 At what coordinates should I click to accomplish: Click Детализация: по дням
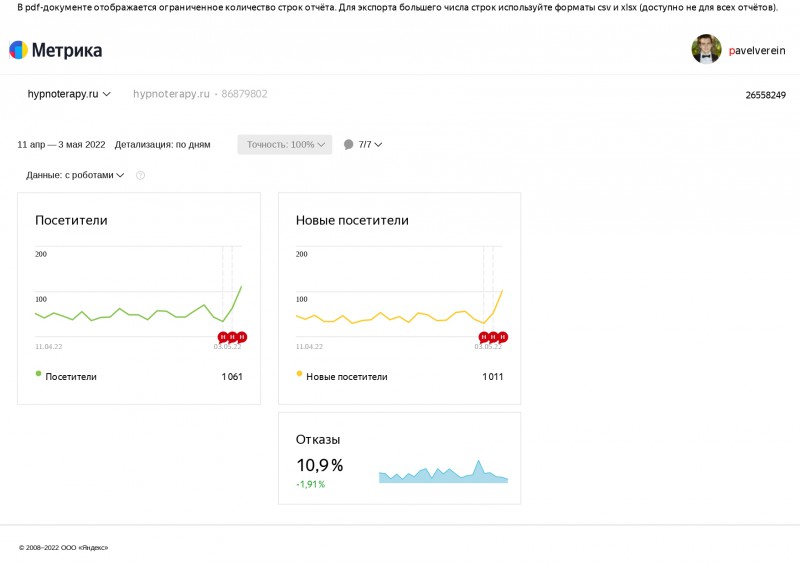[x=163, y=145]
